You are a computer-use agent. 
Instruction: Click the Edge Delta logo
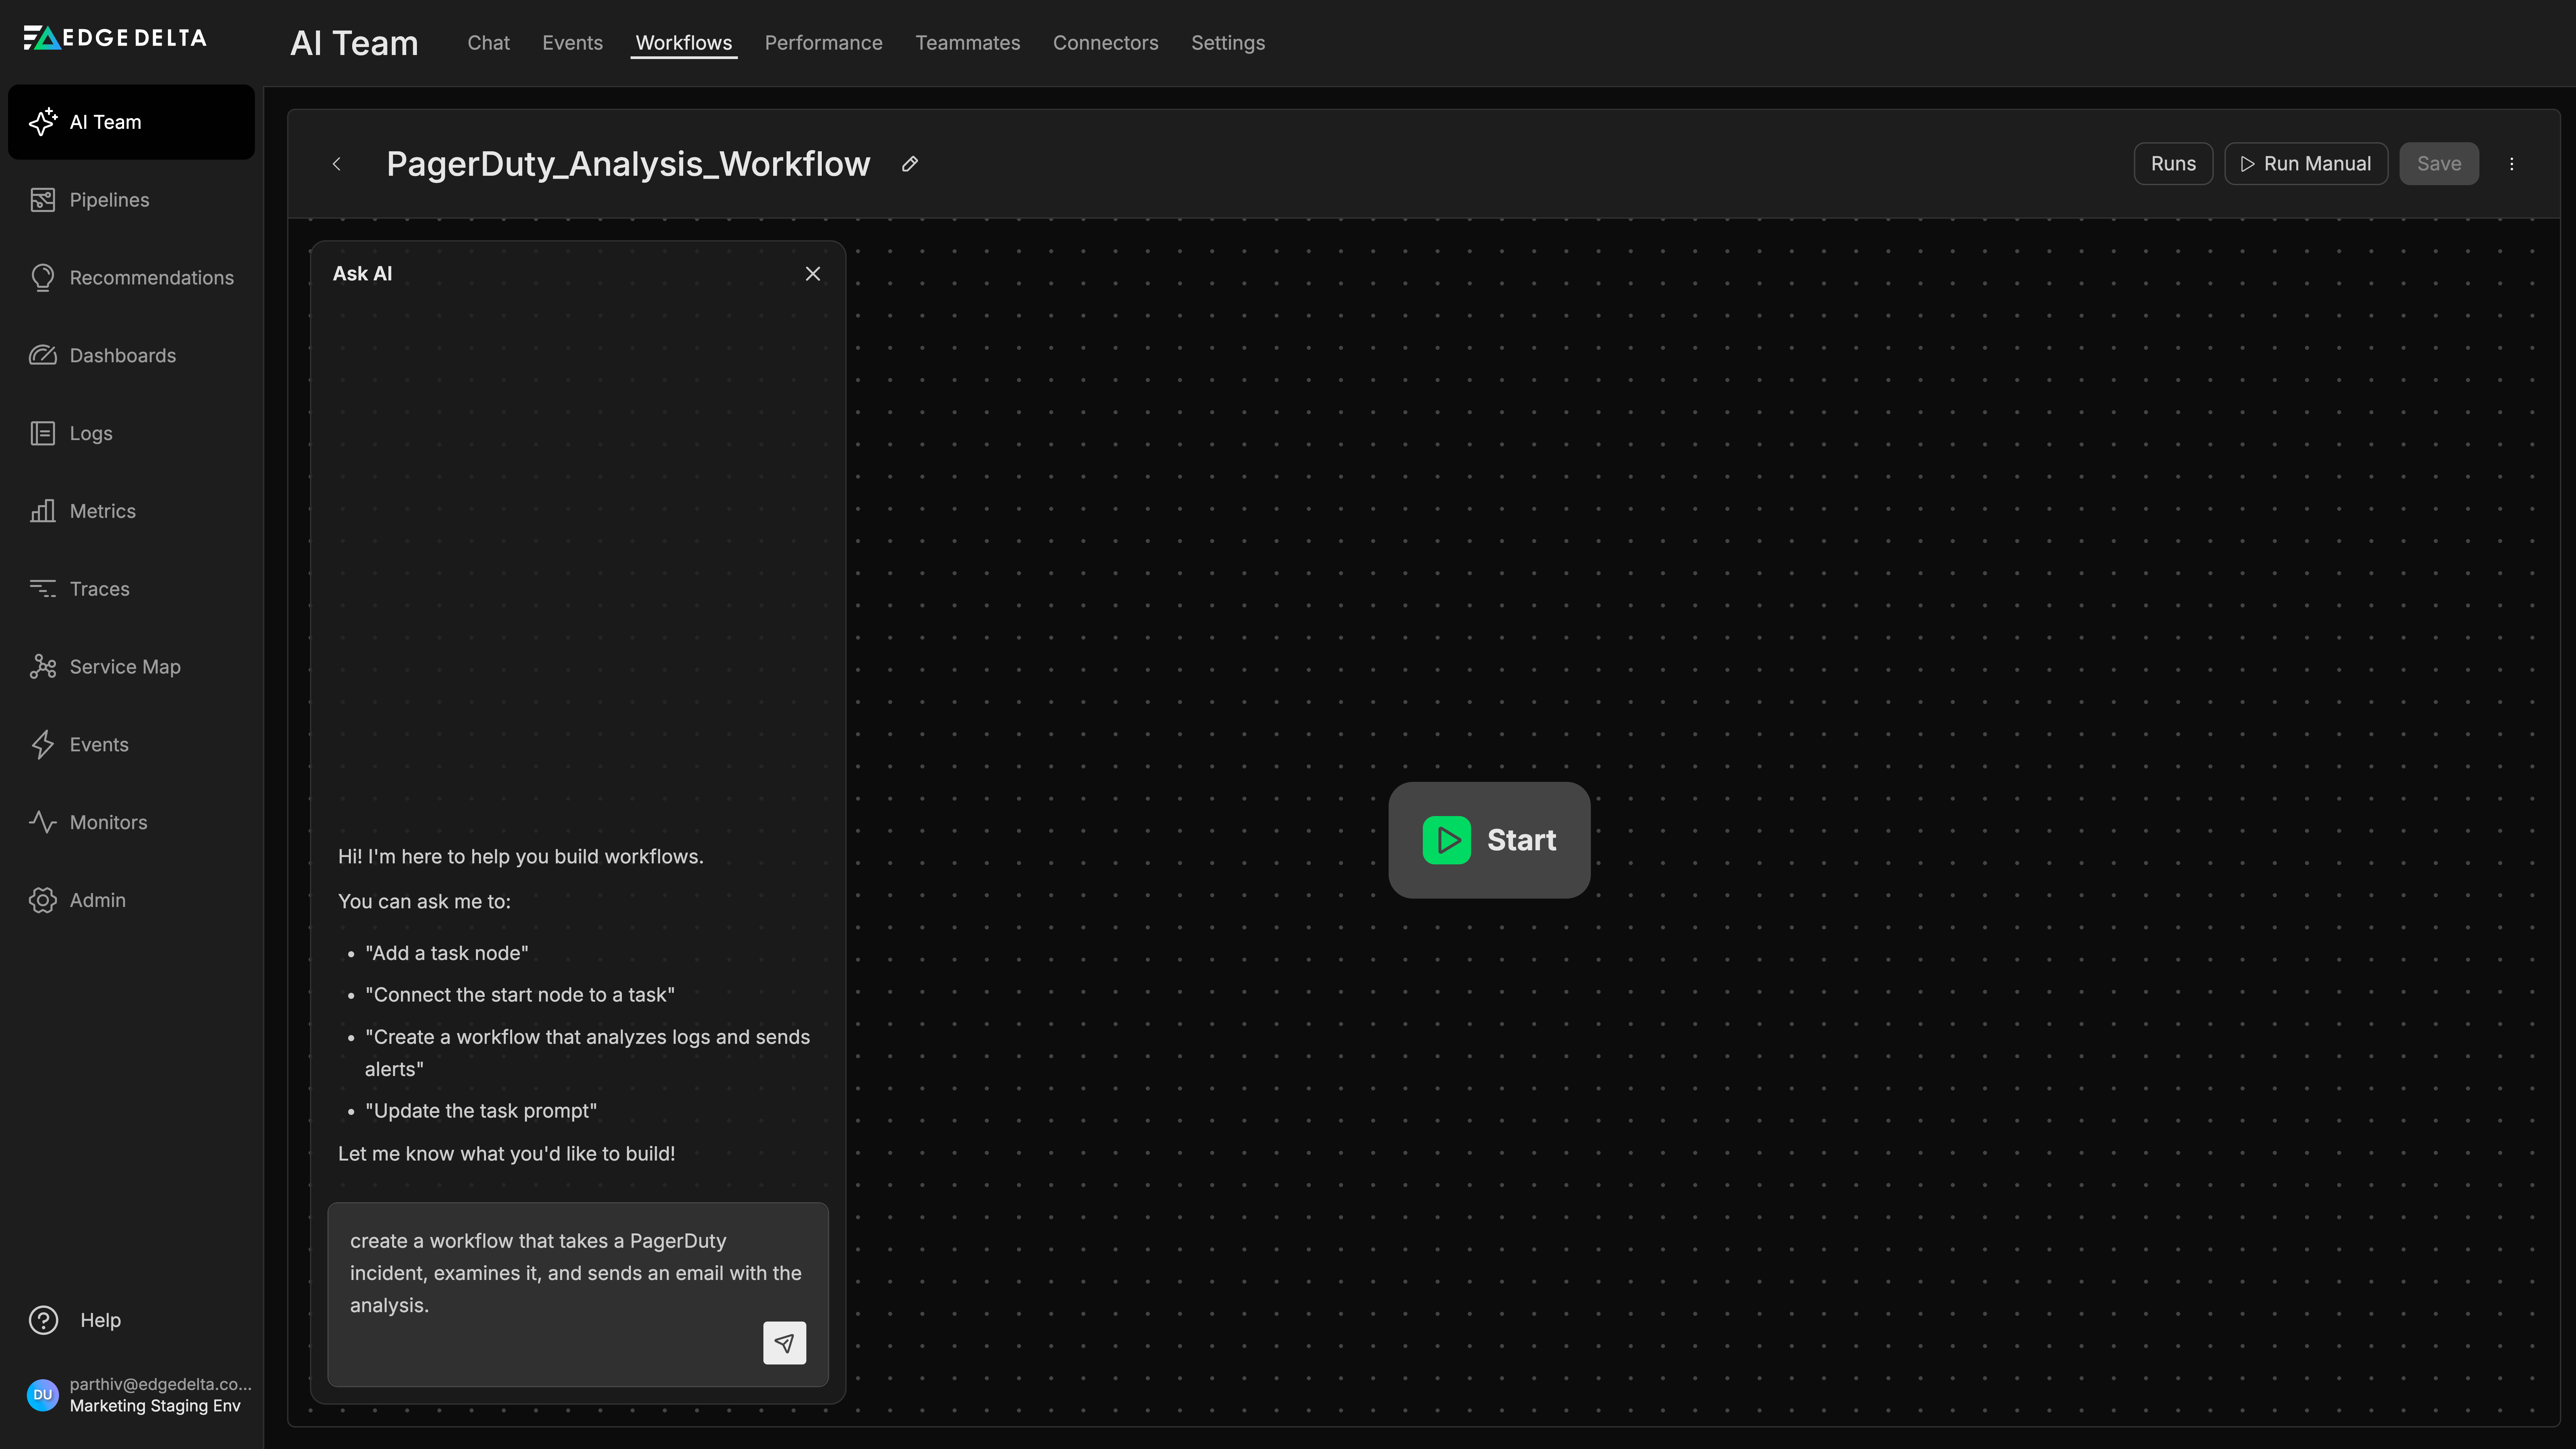pyautogui.click(x=115, y=38)
